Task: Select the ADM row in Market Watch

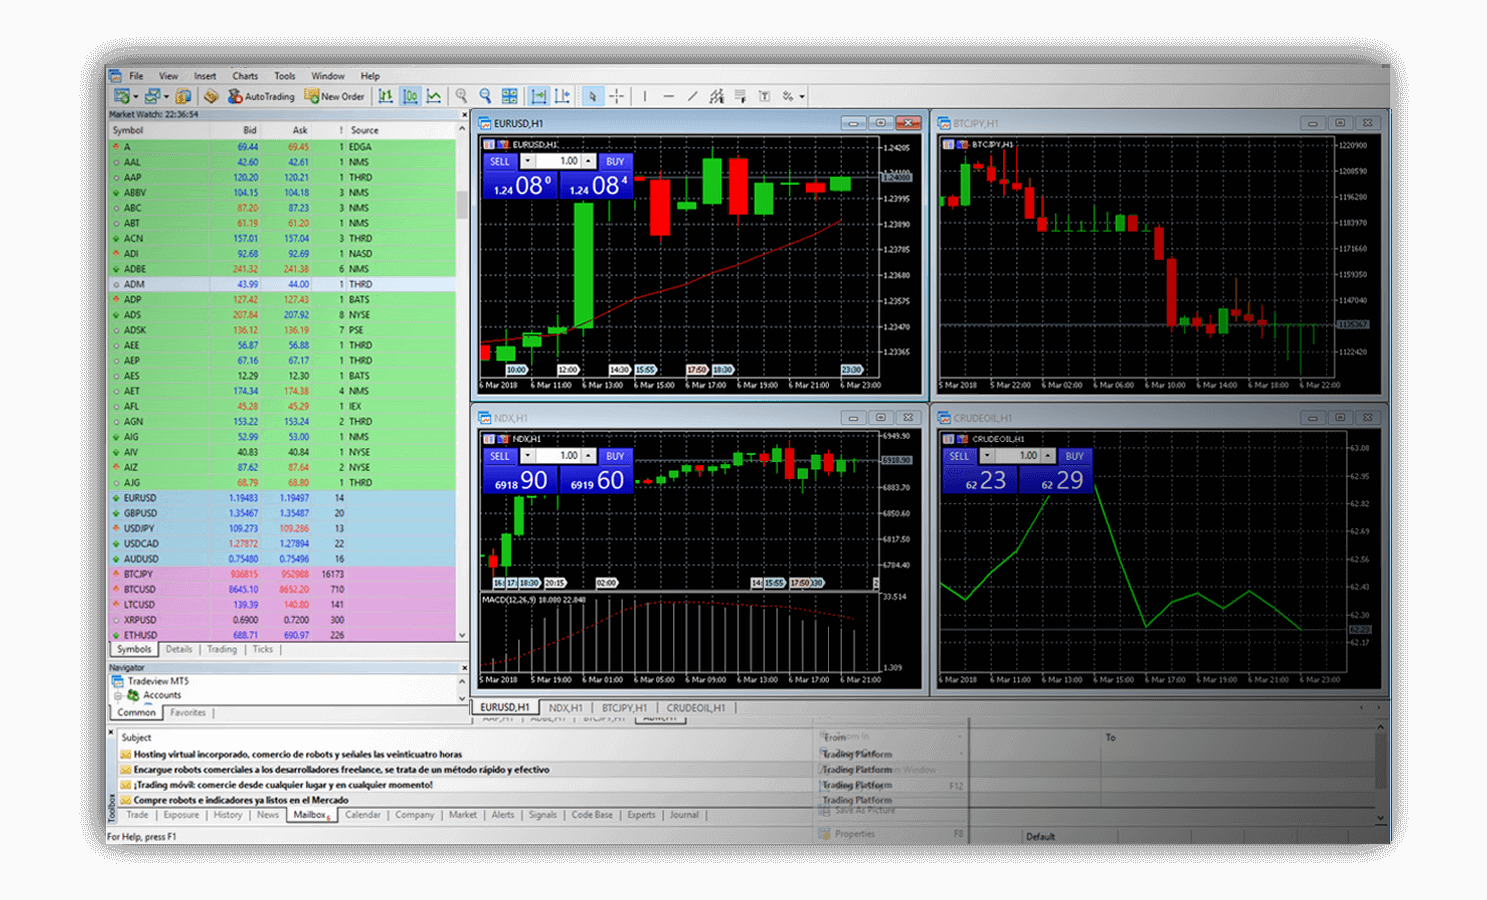Action: (282, 284)
